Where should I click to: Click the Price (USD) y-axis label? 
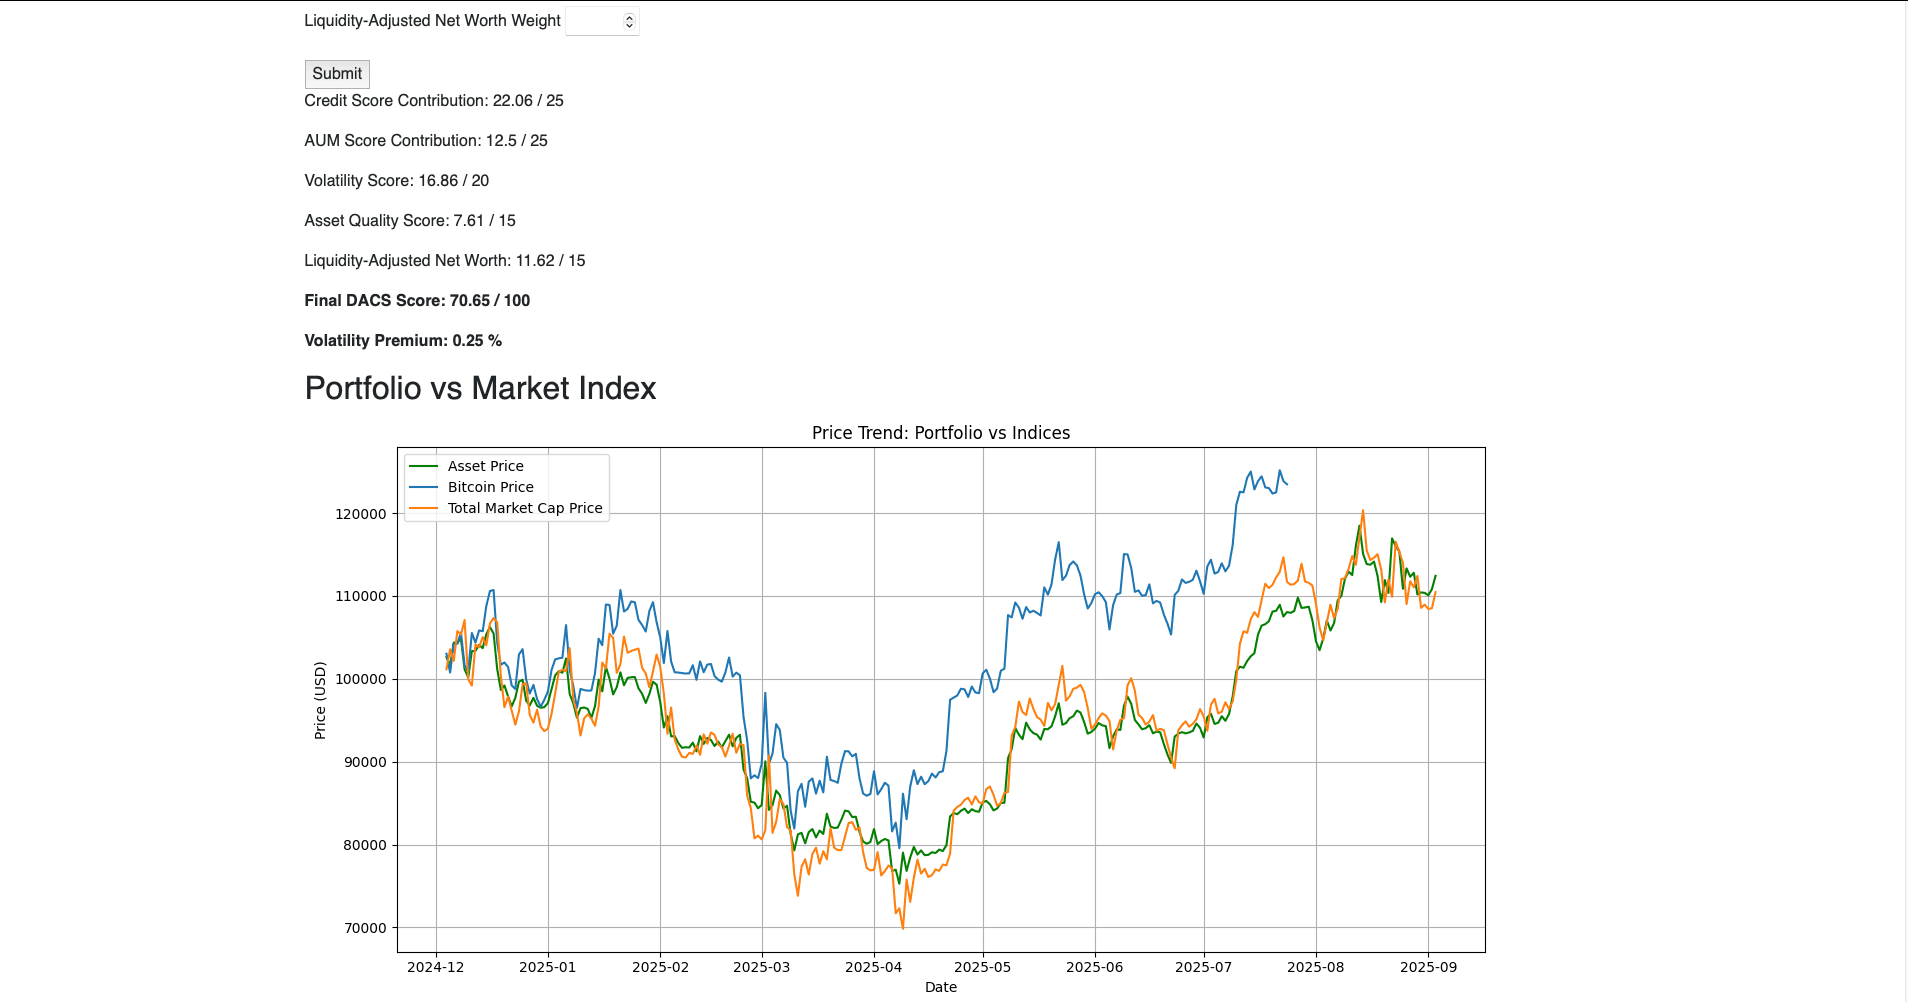point(320,700)
